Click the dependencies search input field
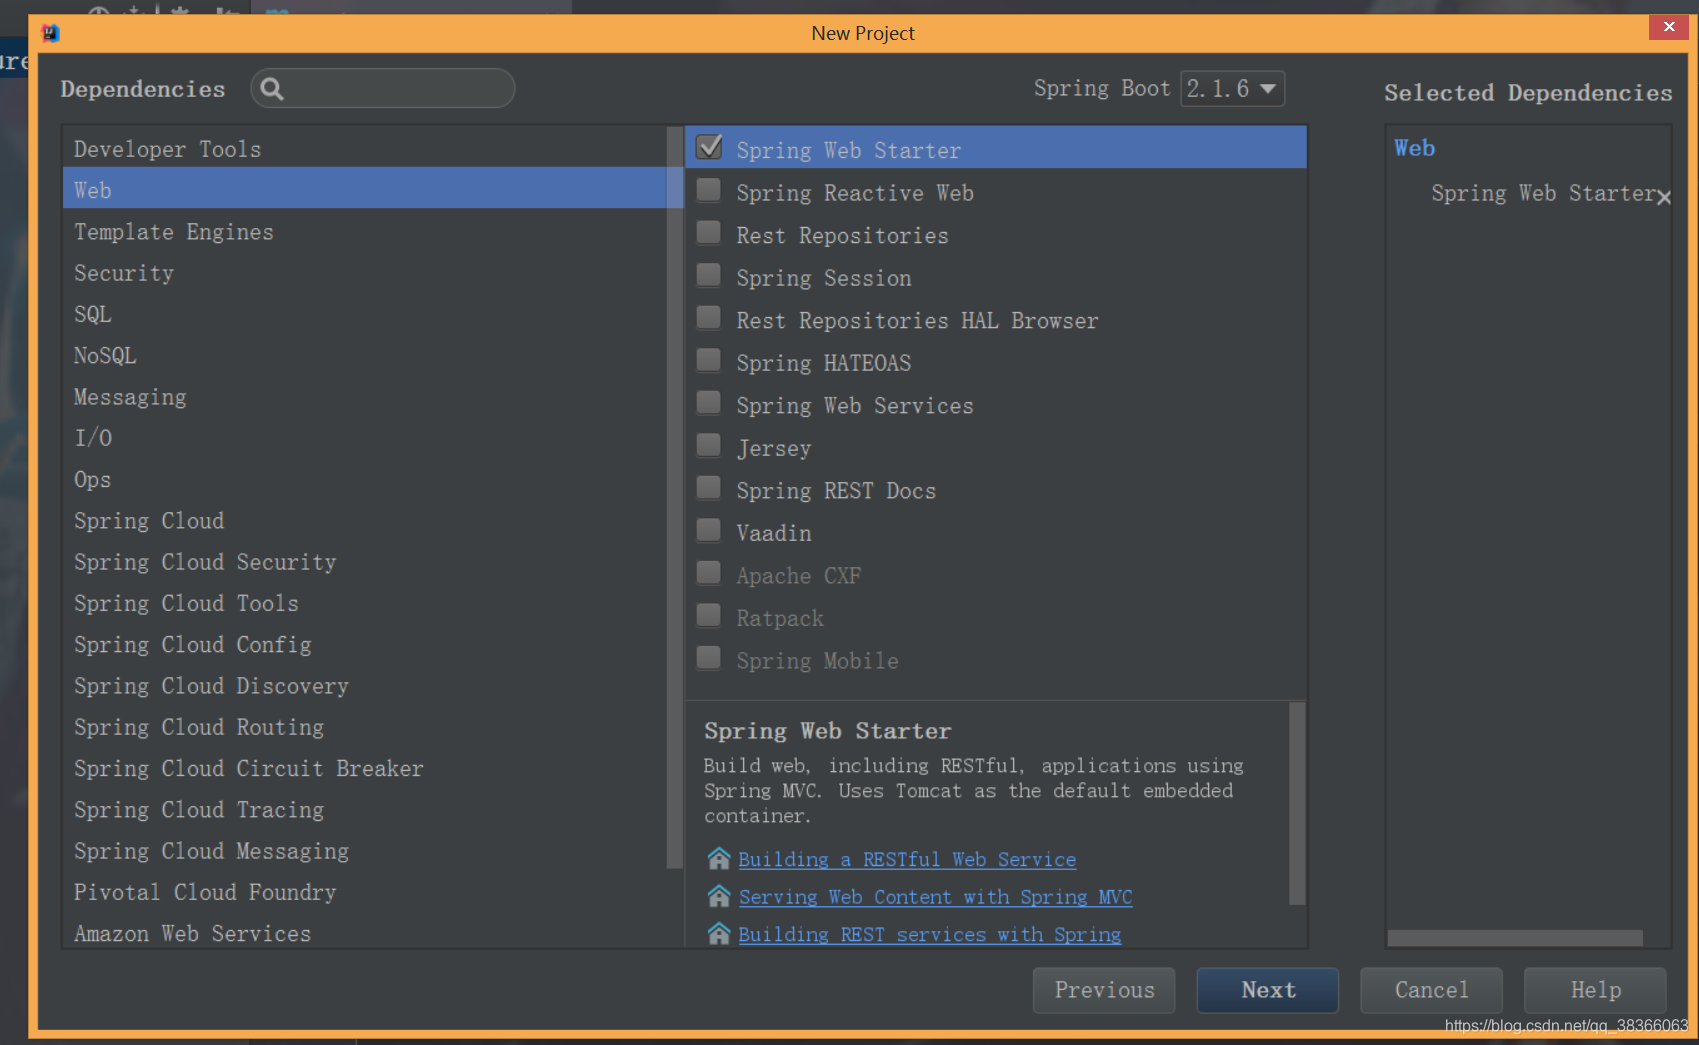This screenshot has height=1045, width=1699. point(383,89)
